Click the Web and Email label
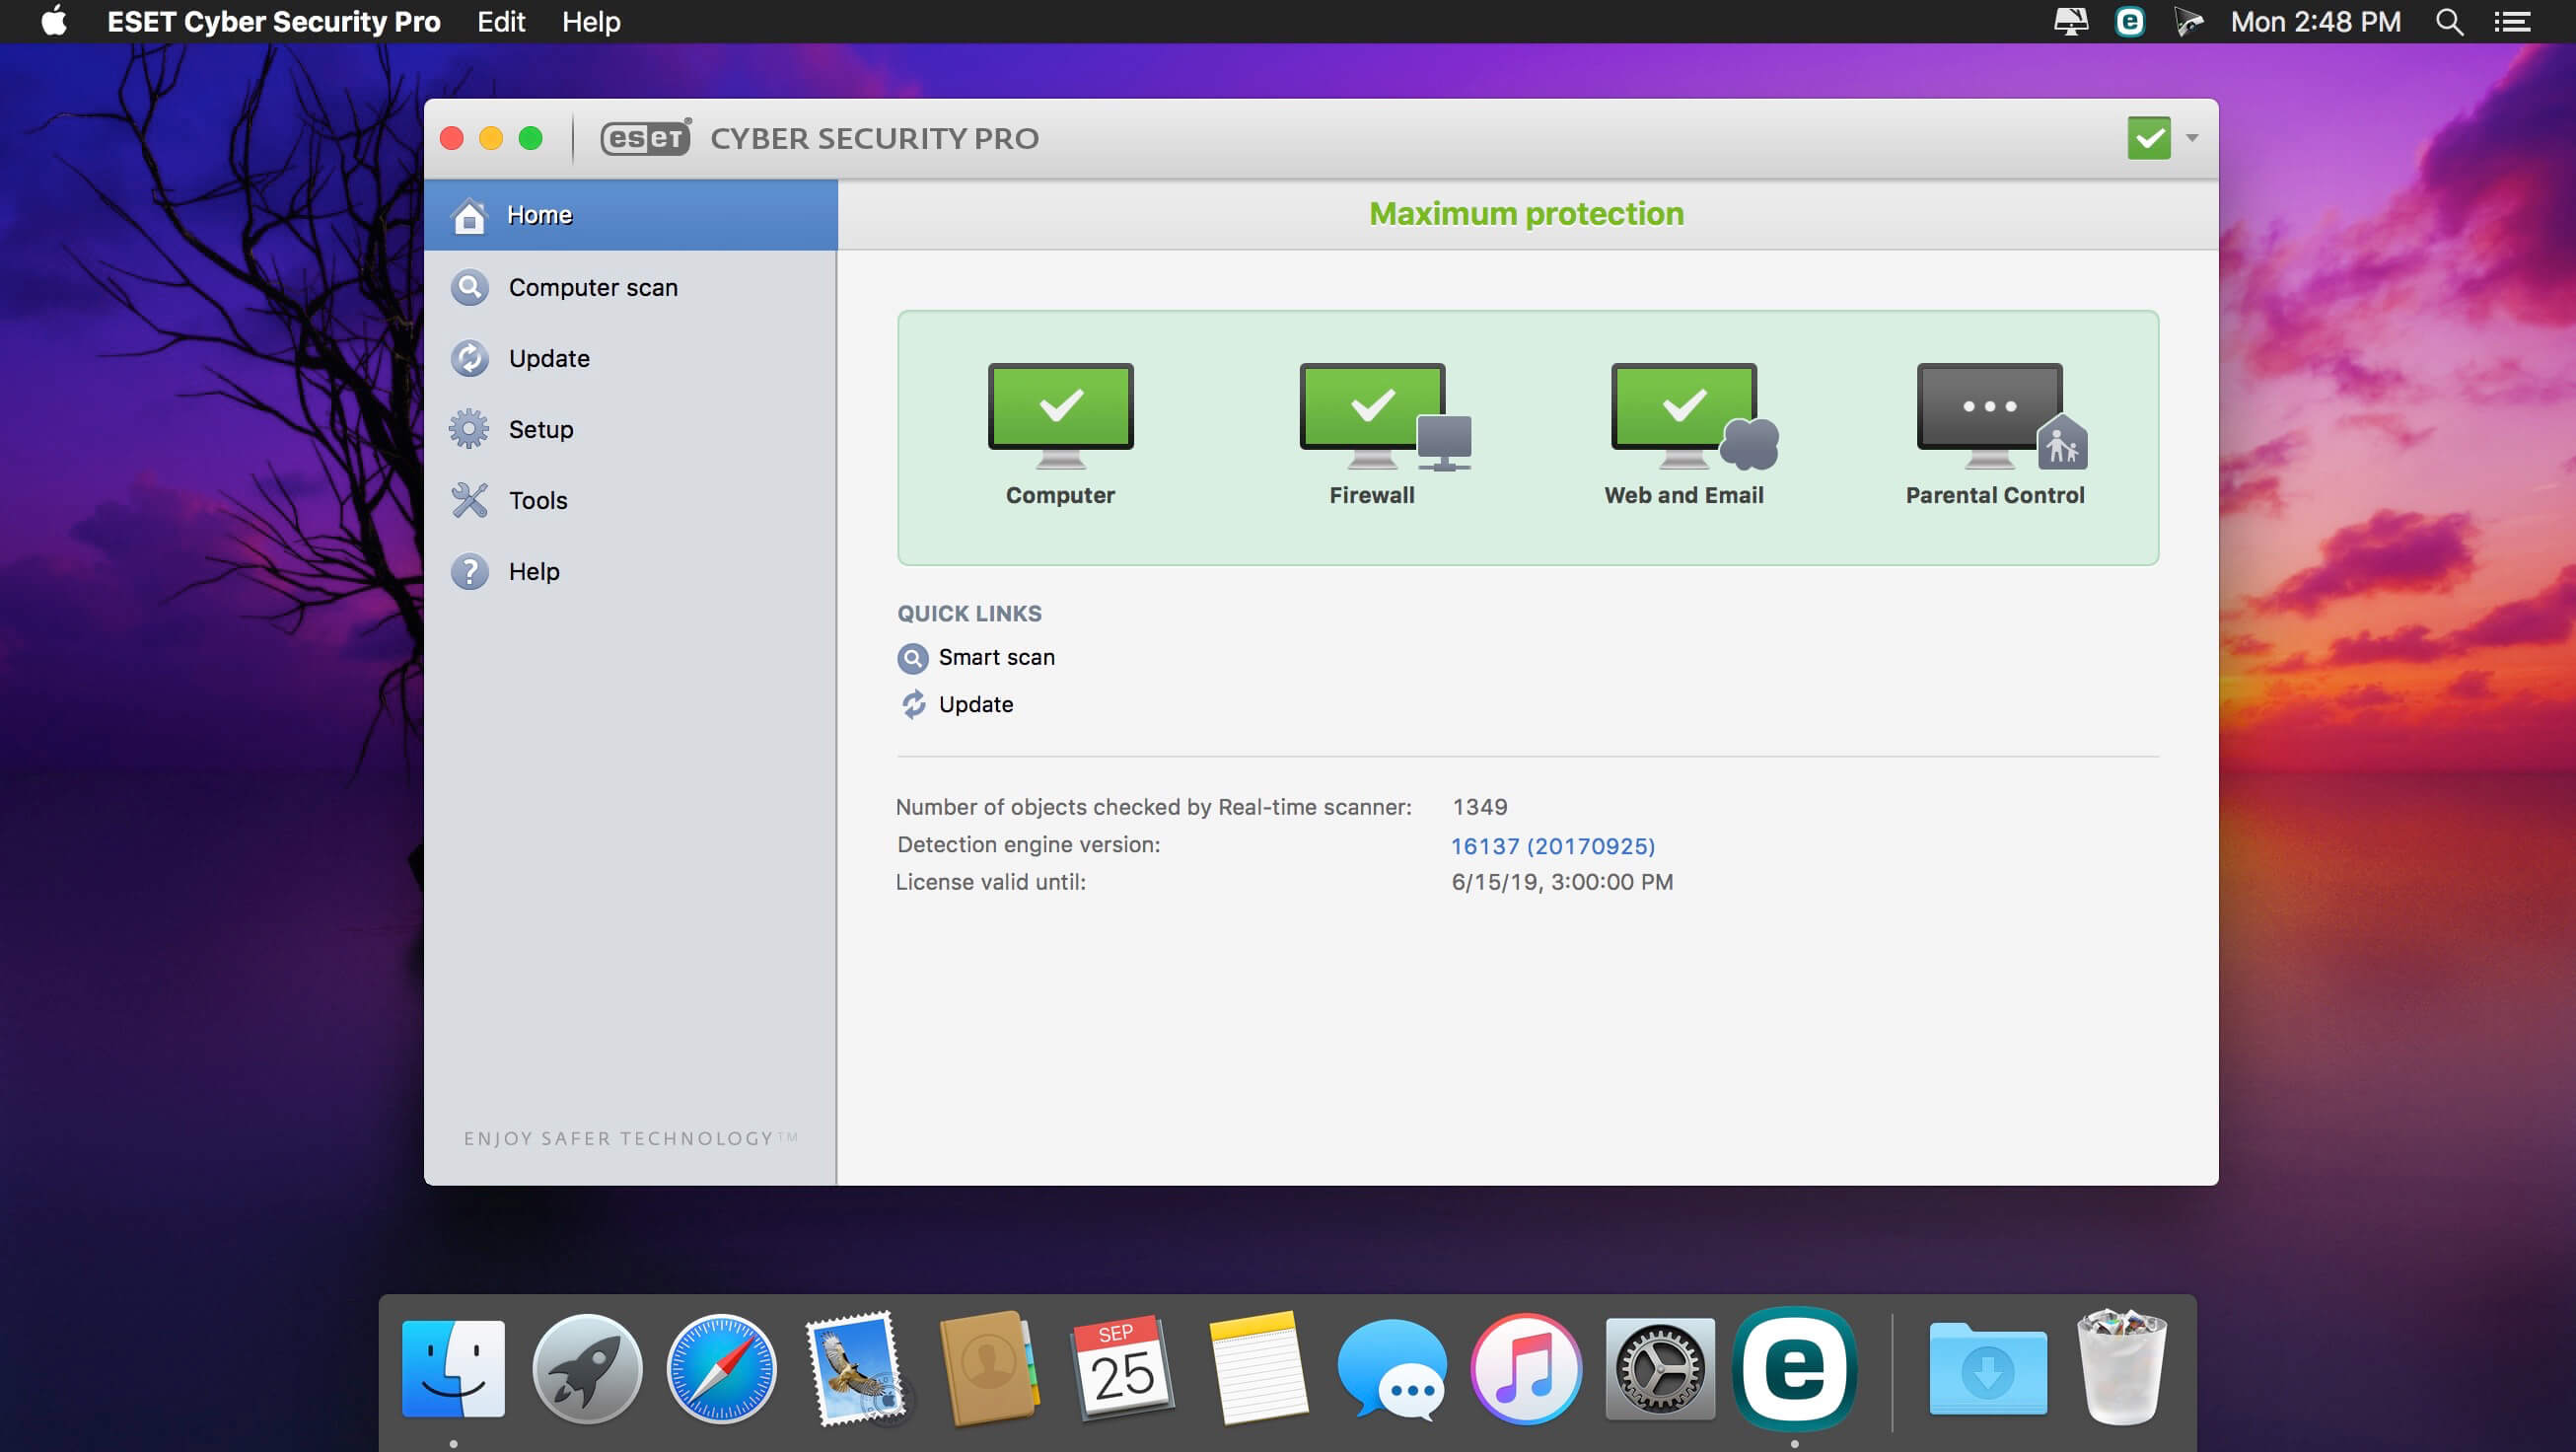Viewport: 2576px width, 1452px height. pos(1683,495)
